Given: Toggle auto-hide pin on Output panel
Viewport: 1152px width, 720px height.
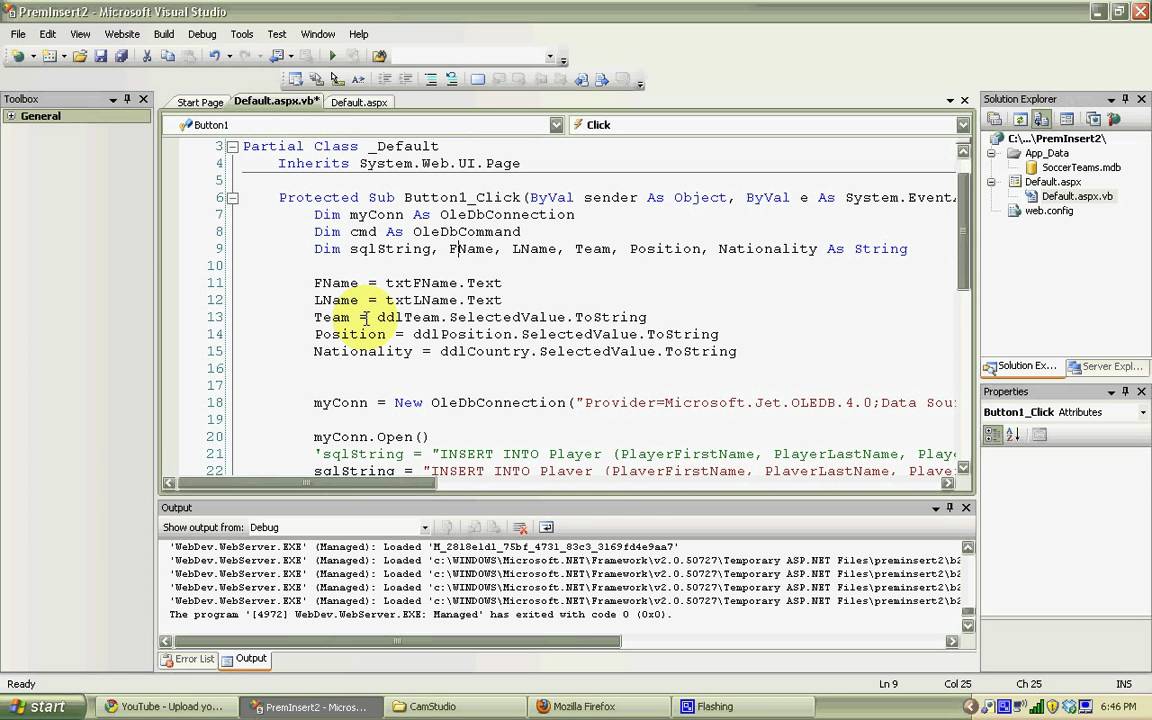Looking at the screenshot, I should click(x=950, y=507).
